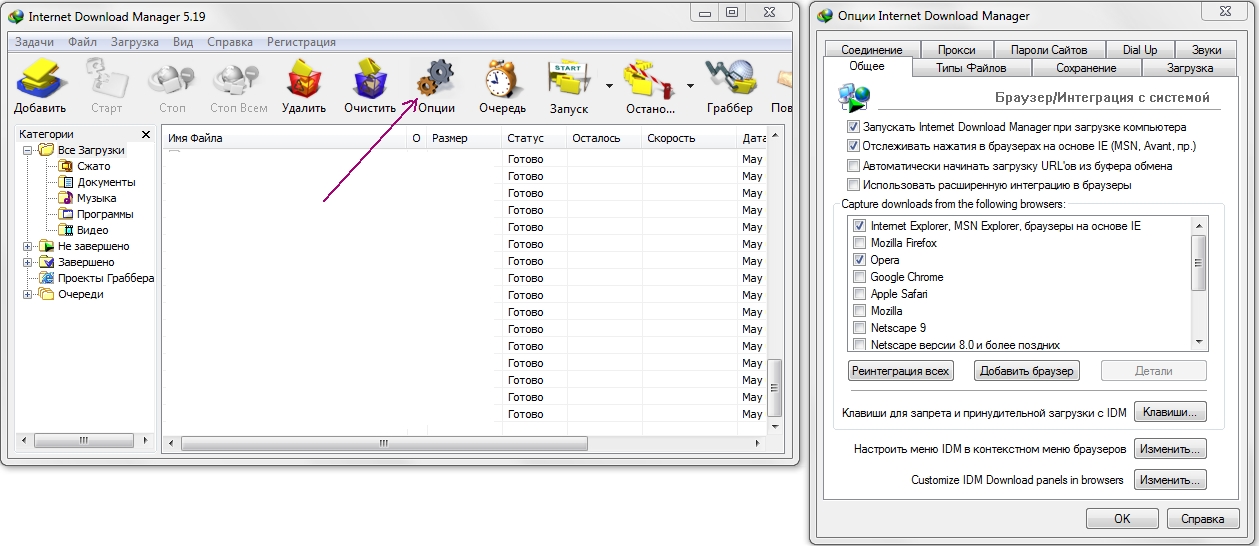1259x546 pixels.
Task: Sort by Размер column header
Action: [x=463, y=138]
